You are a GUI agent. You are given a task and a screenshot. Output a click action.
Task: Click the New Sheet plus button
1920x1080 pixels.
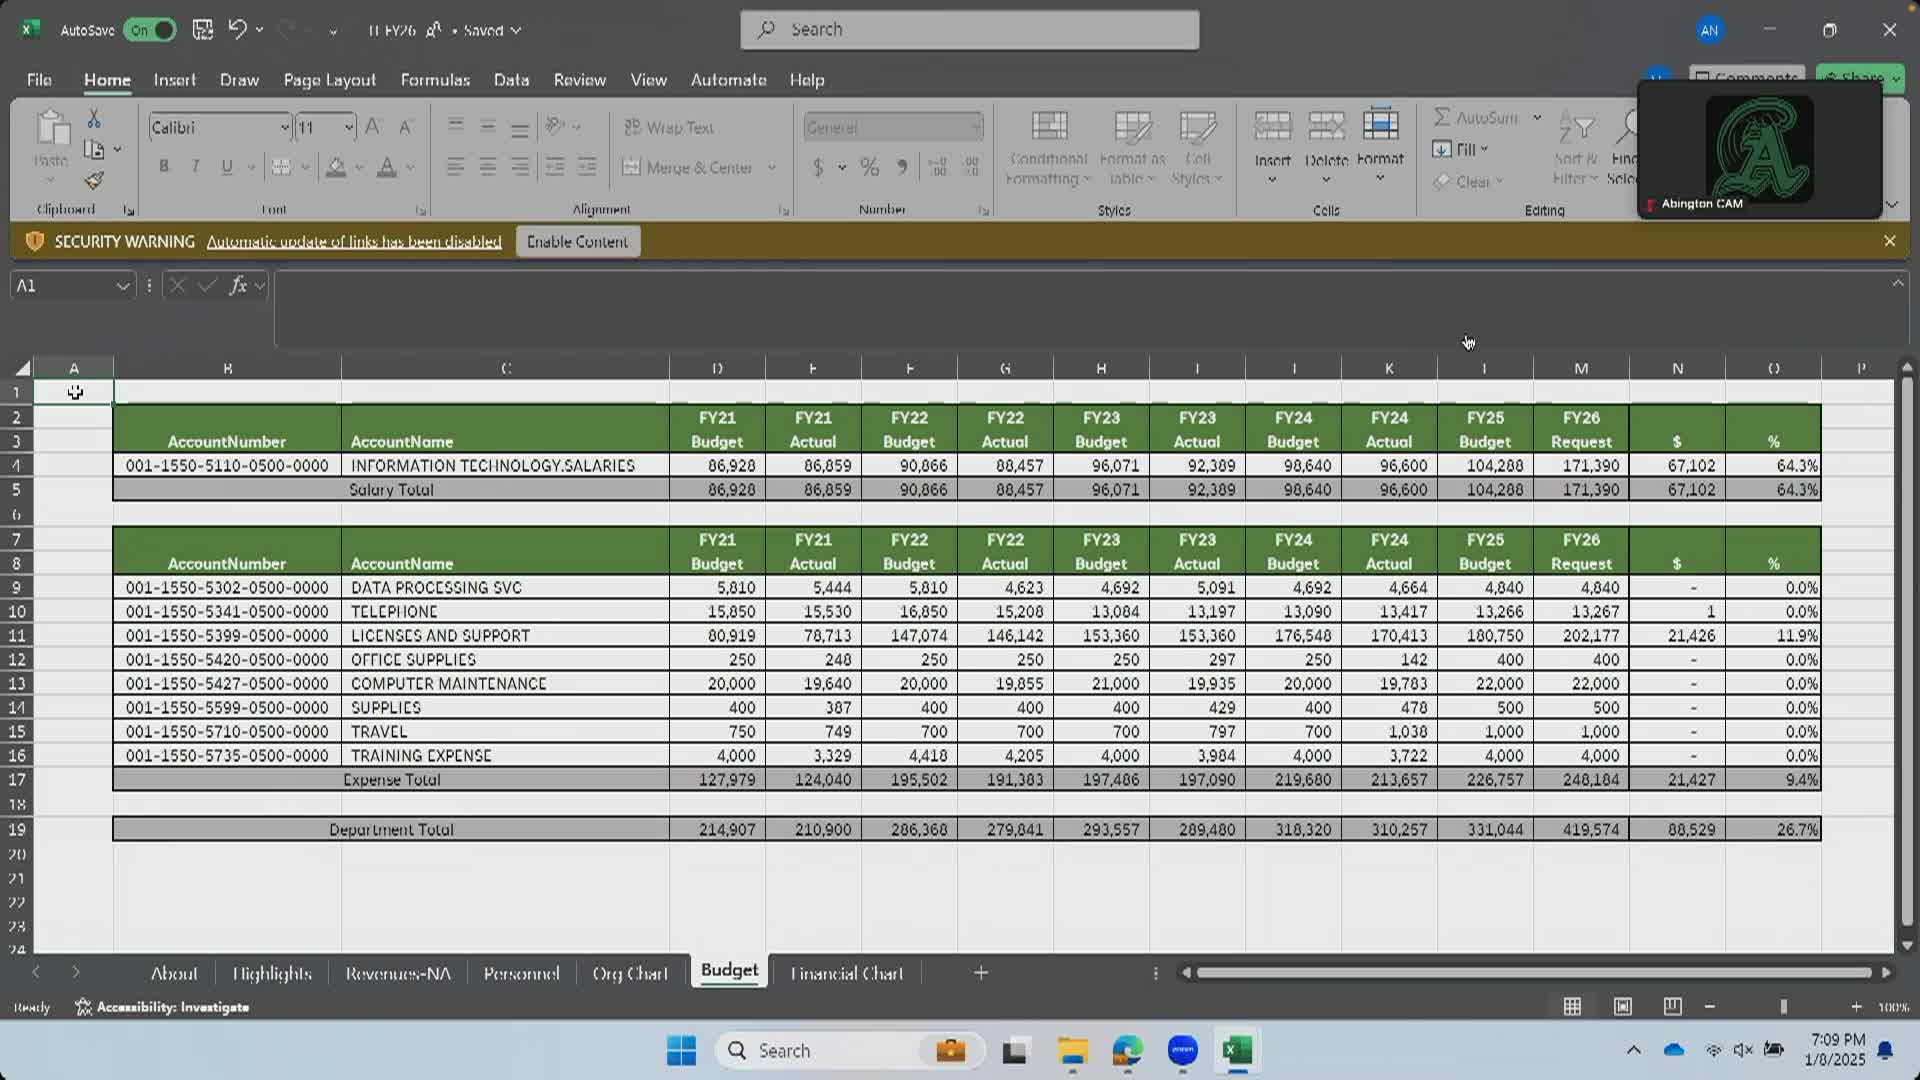[981, 971]
